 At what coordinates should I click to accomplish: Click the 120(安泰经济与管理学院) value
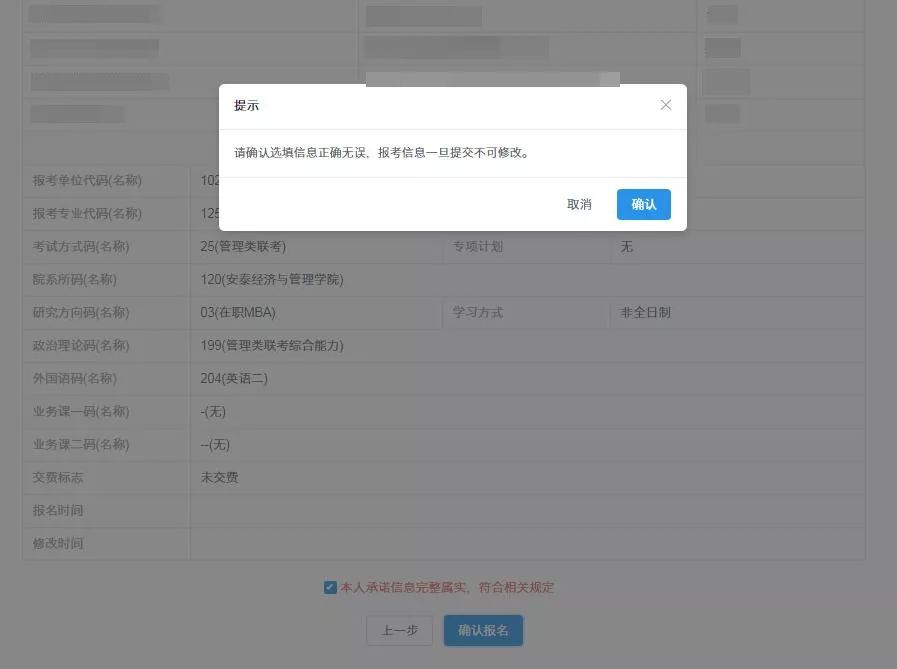(271, 280)
